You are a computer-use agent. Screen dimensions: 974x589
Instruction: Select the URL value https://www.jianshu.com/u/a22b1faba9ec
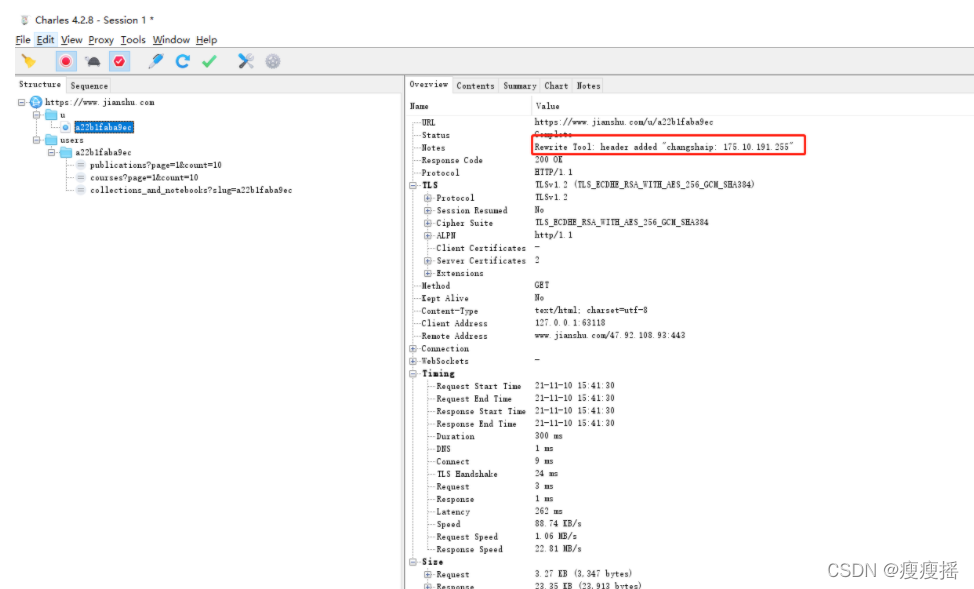(624, 122)
